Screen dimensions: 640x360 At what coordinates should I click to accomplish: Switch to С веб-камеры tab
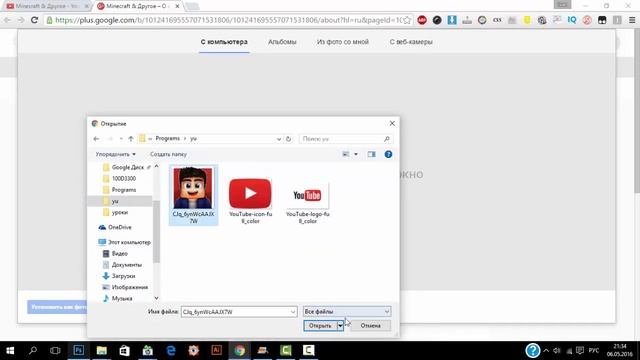pos(411,42)
